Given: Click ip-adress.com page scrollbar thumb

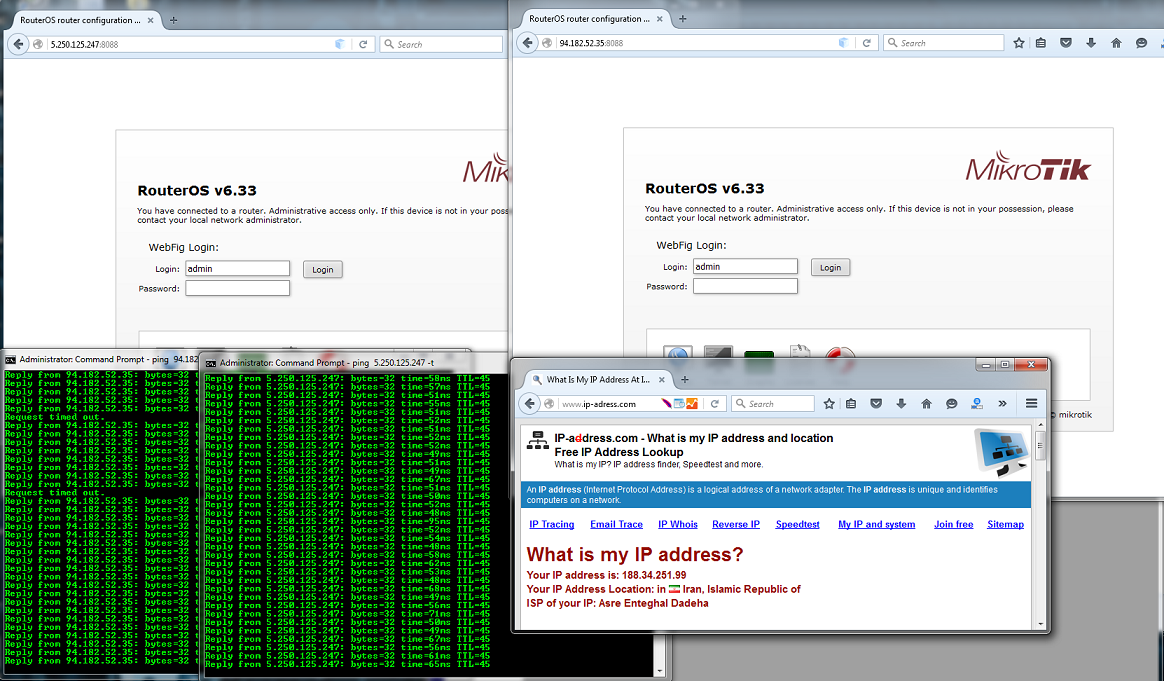Looking at the screenshot, I should [x=1040, y=446].
